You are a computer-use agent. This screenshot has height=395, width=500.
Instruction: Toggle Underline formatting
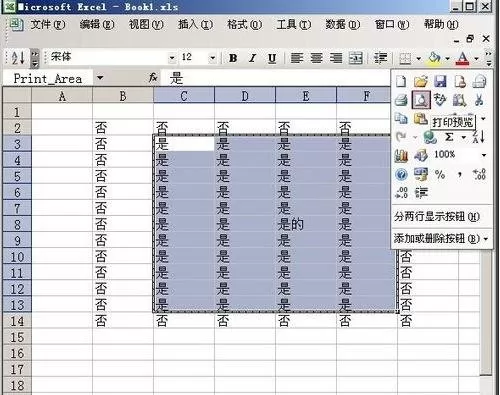272,58
